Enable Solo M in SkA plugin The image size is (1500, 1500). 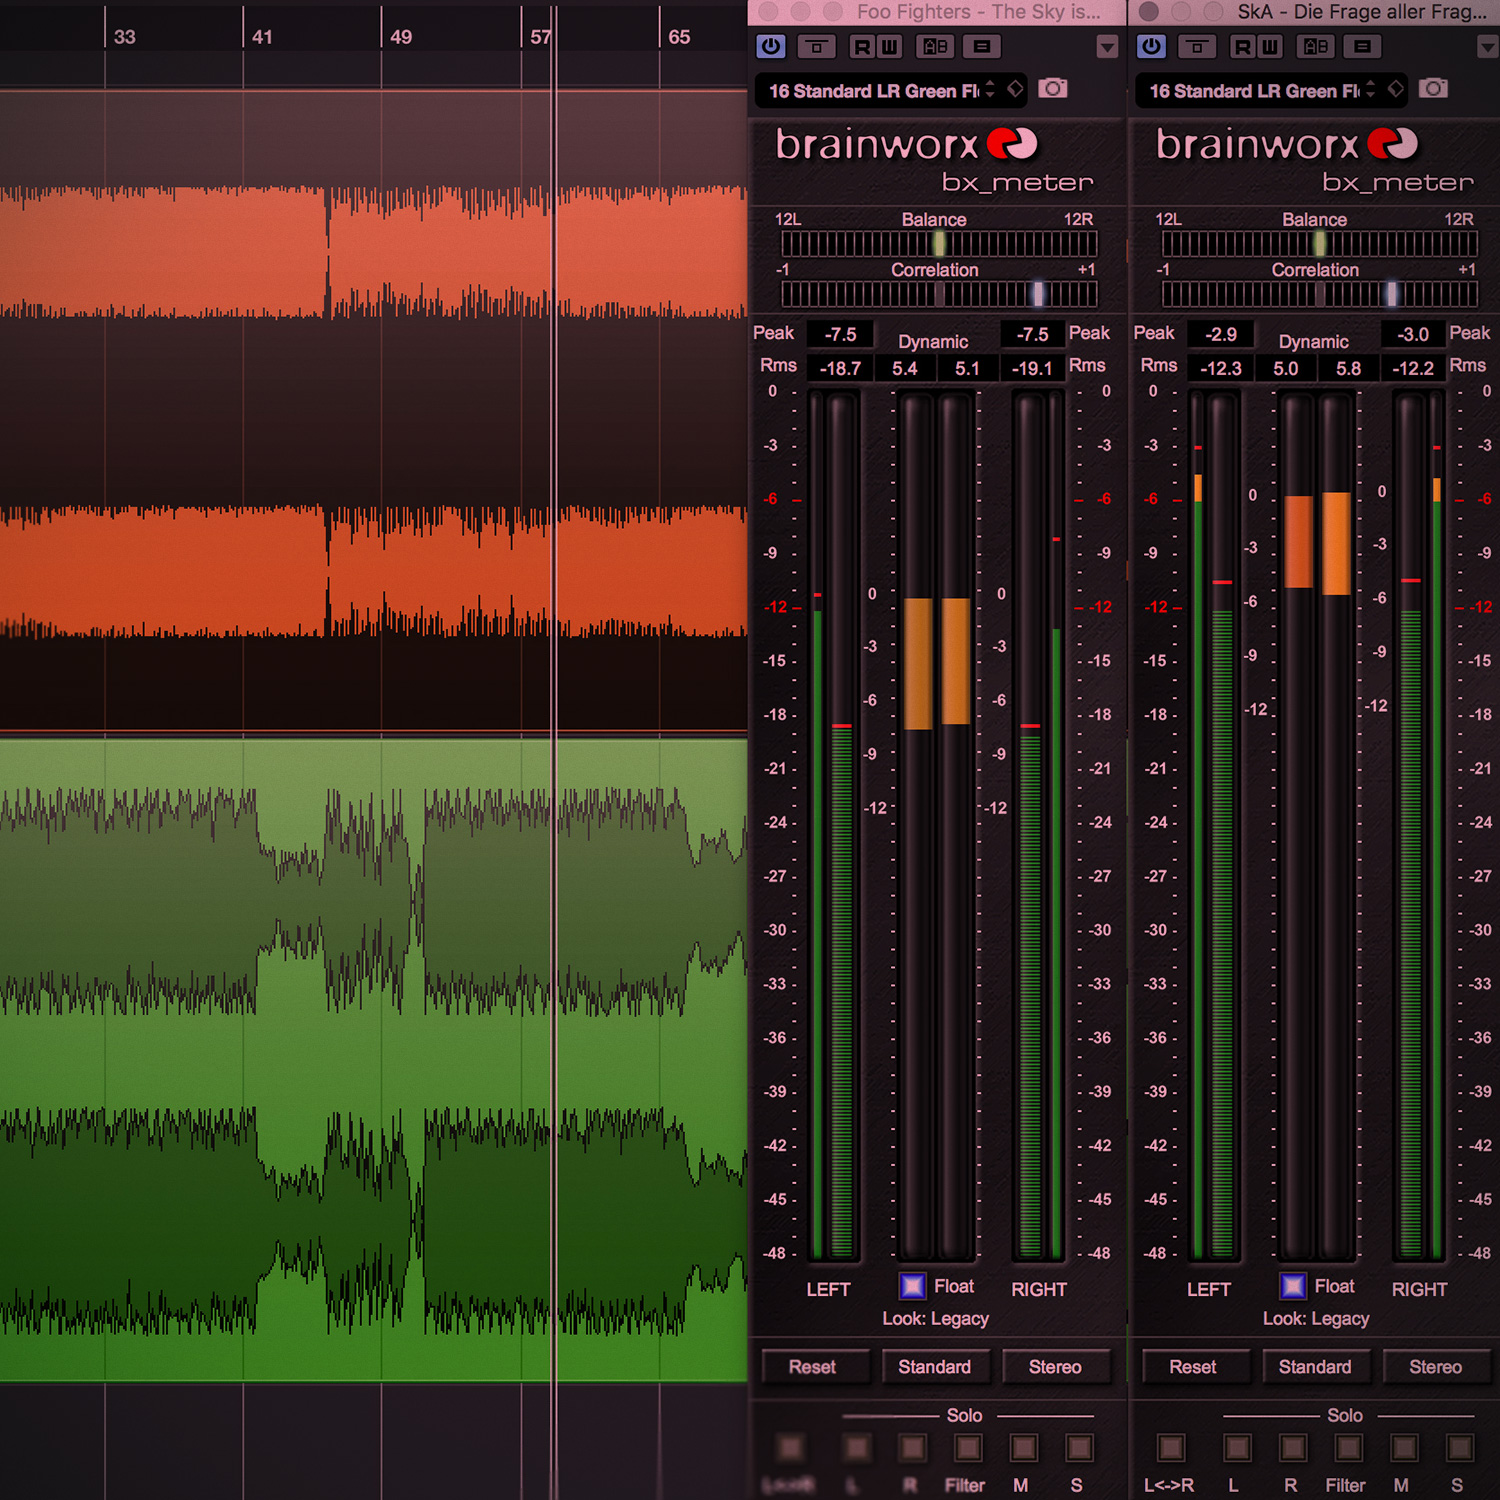[1404, 1447]
